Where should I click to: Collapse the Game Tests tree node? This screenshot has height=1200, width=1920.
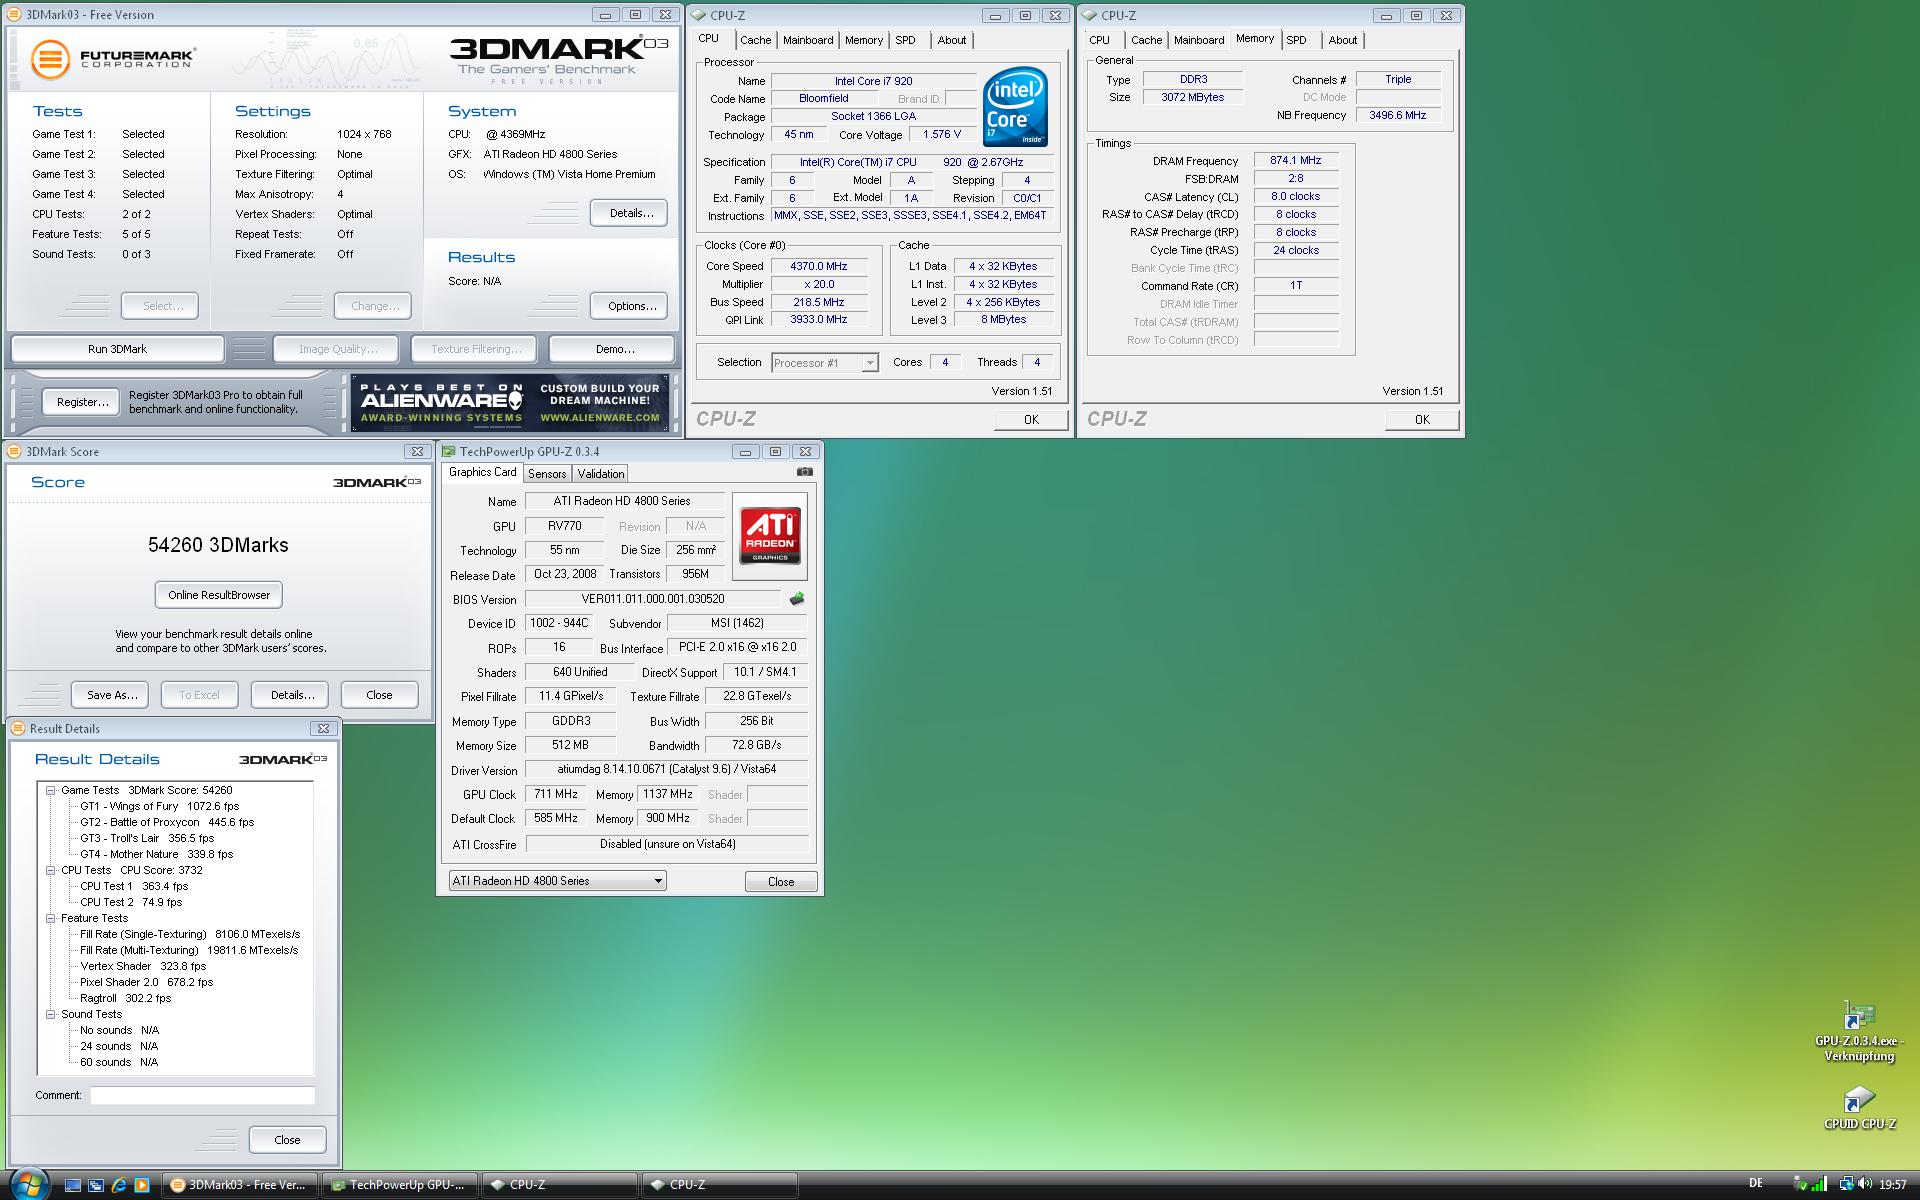[x=50, y=790]
